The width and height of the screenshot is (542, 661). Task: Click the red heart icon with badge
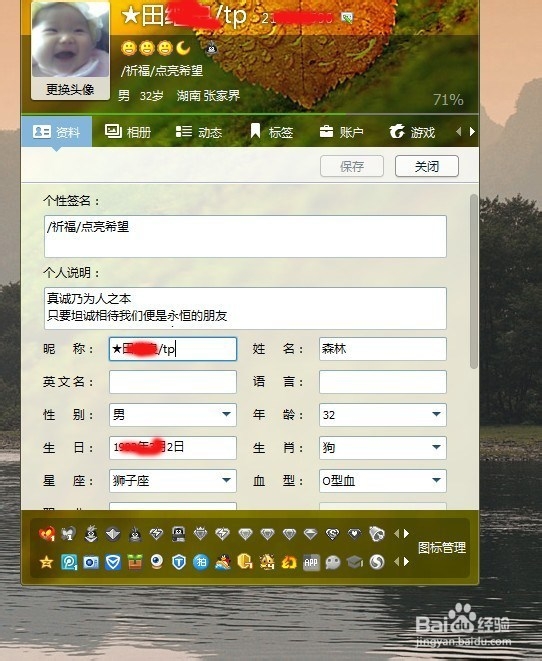click(46, 534)
